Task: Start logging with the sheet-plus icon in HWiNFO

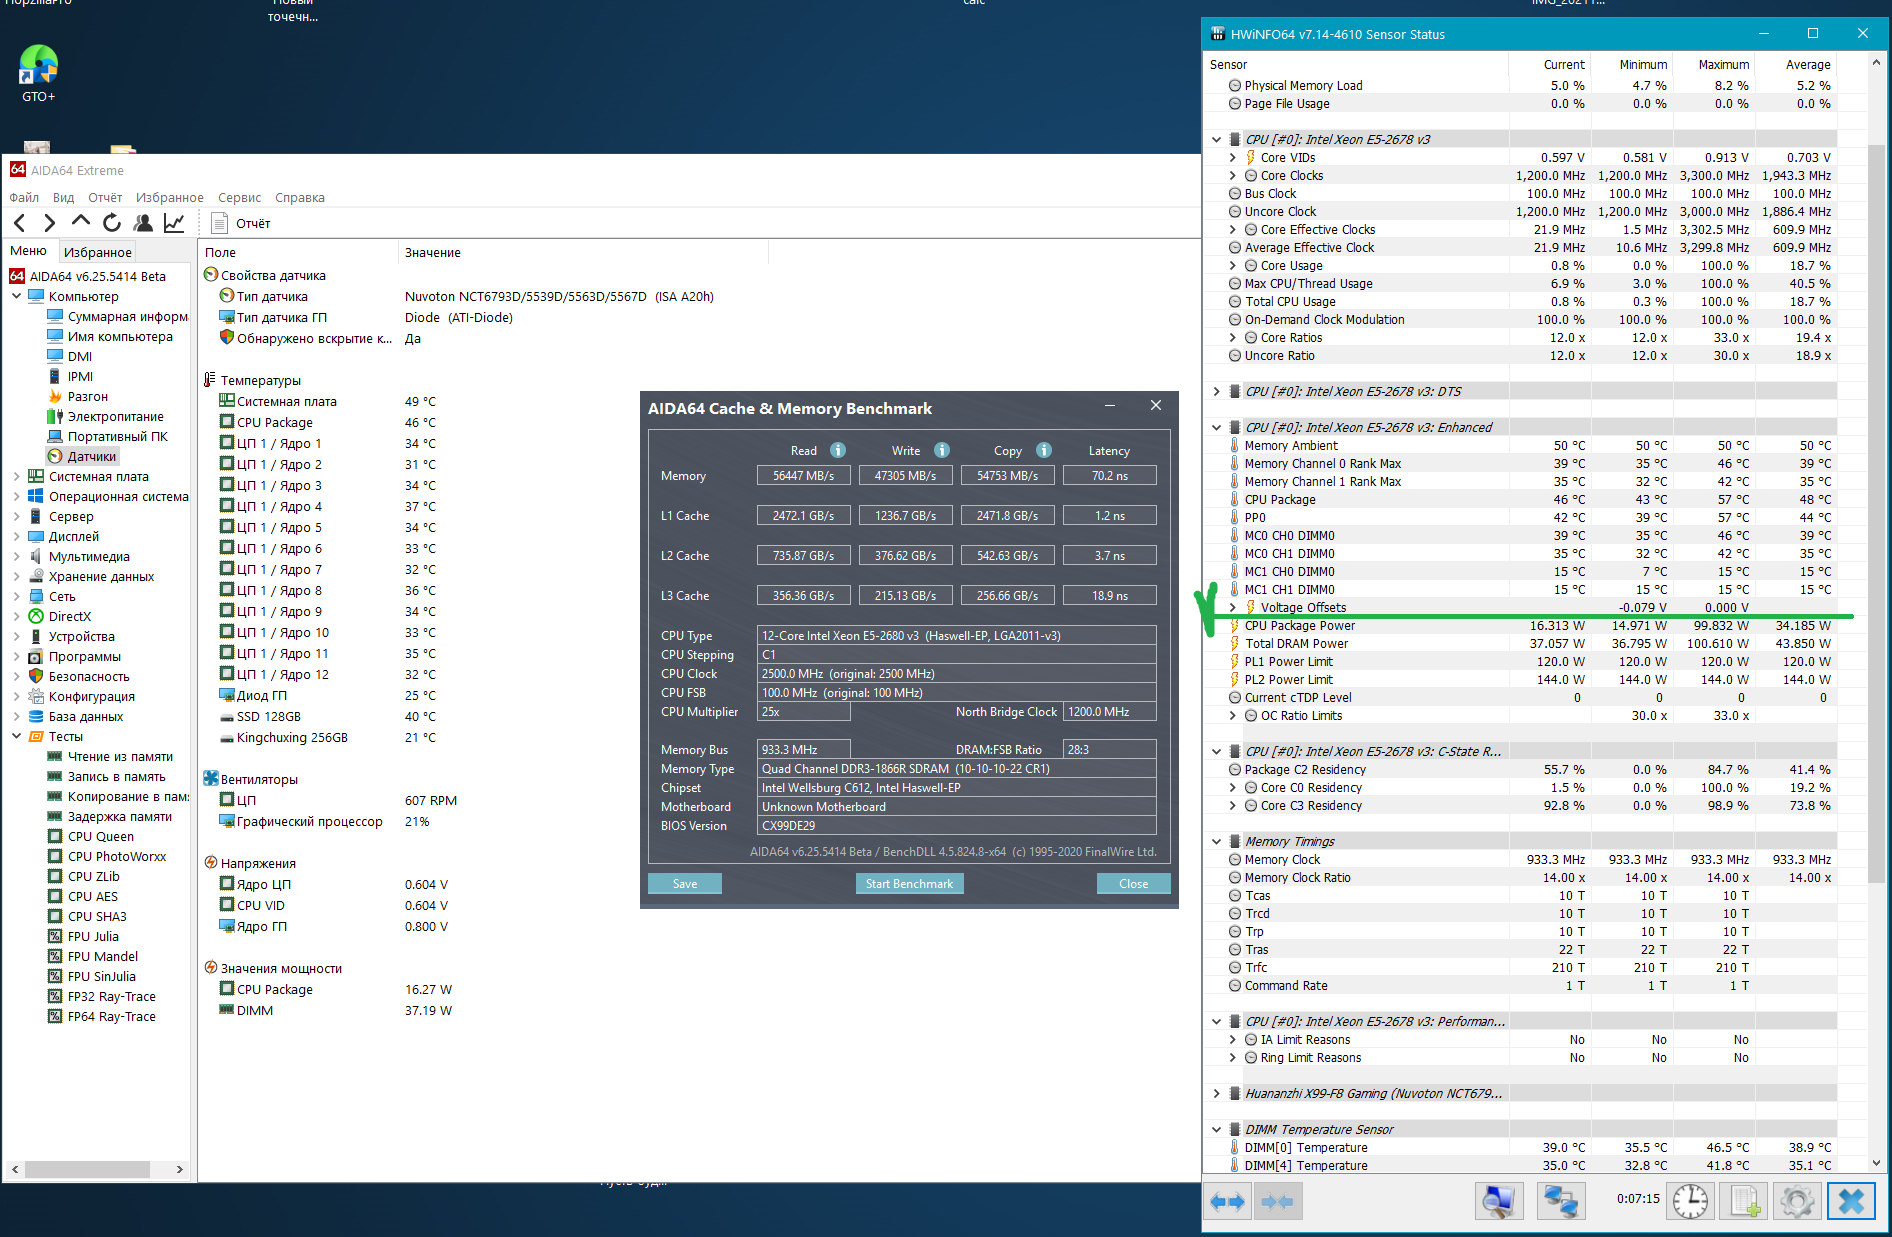Action: (1744, 1201)
